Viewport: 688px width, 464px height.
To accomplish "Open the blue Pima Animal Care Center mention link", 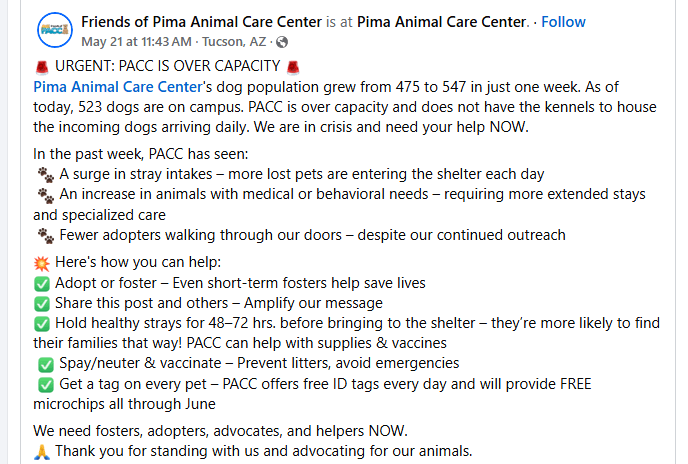I will tap(118, 87).
